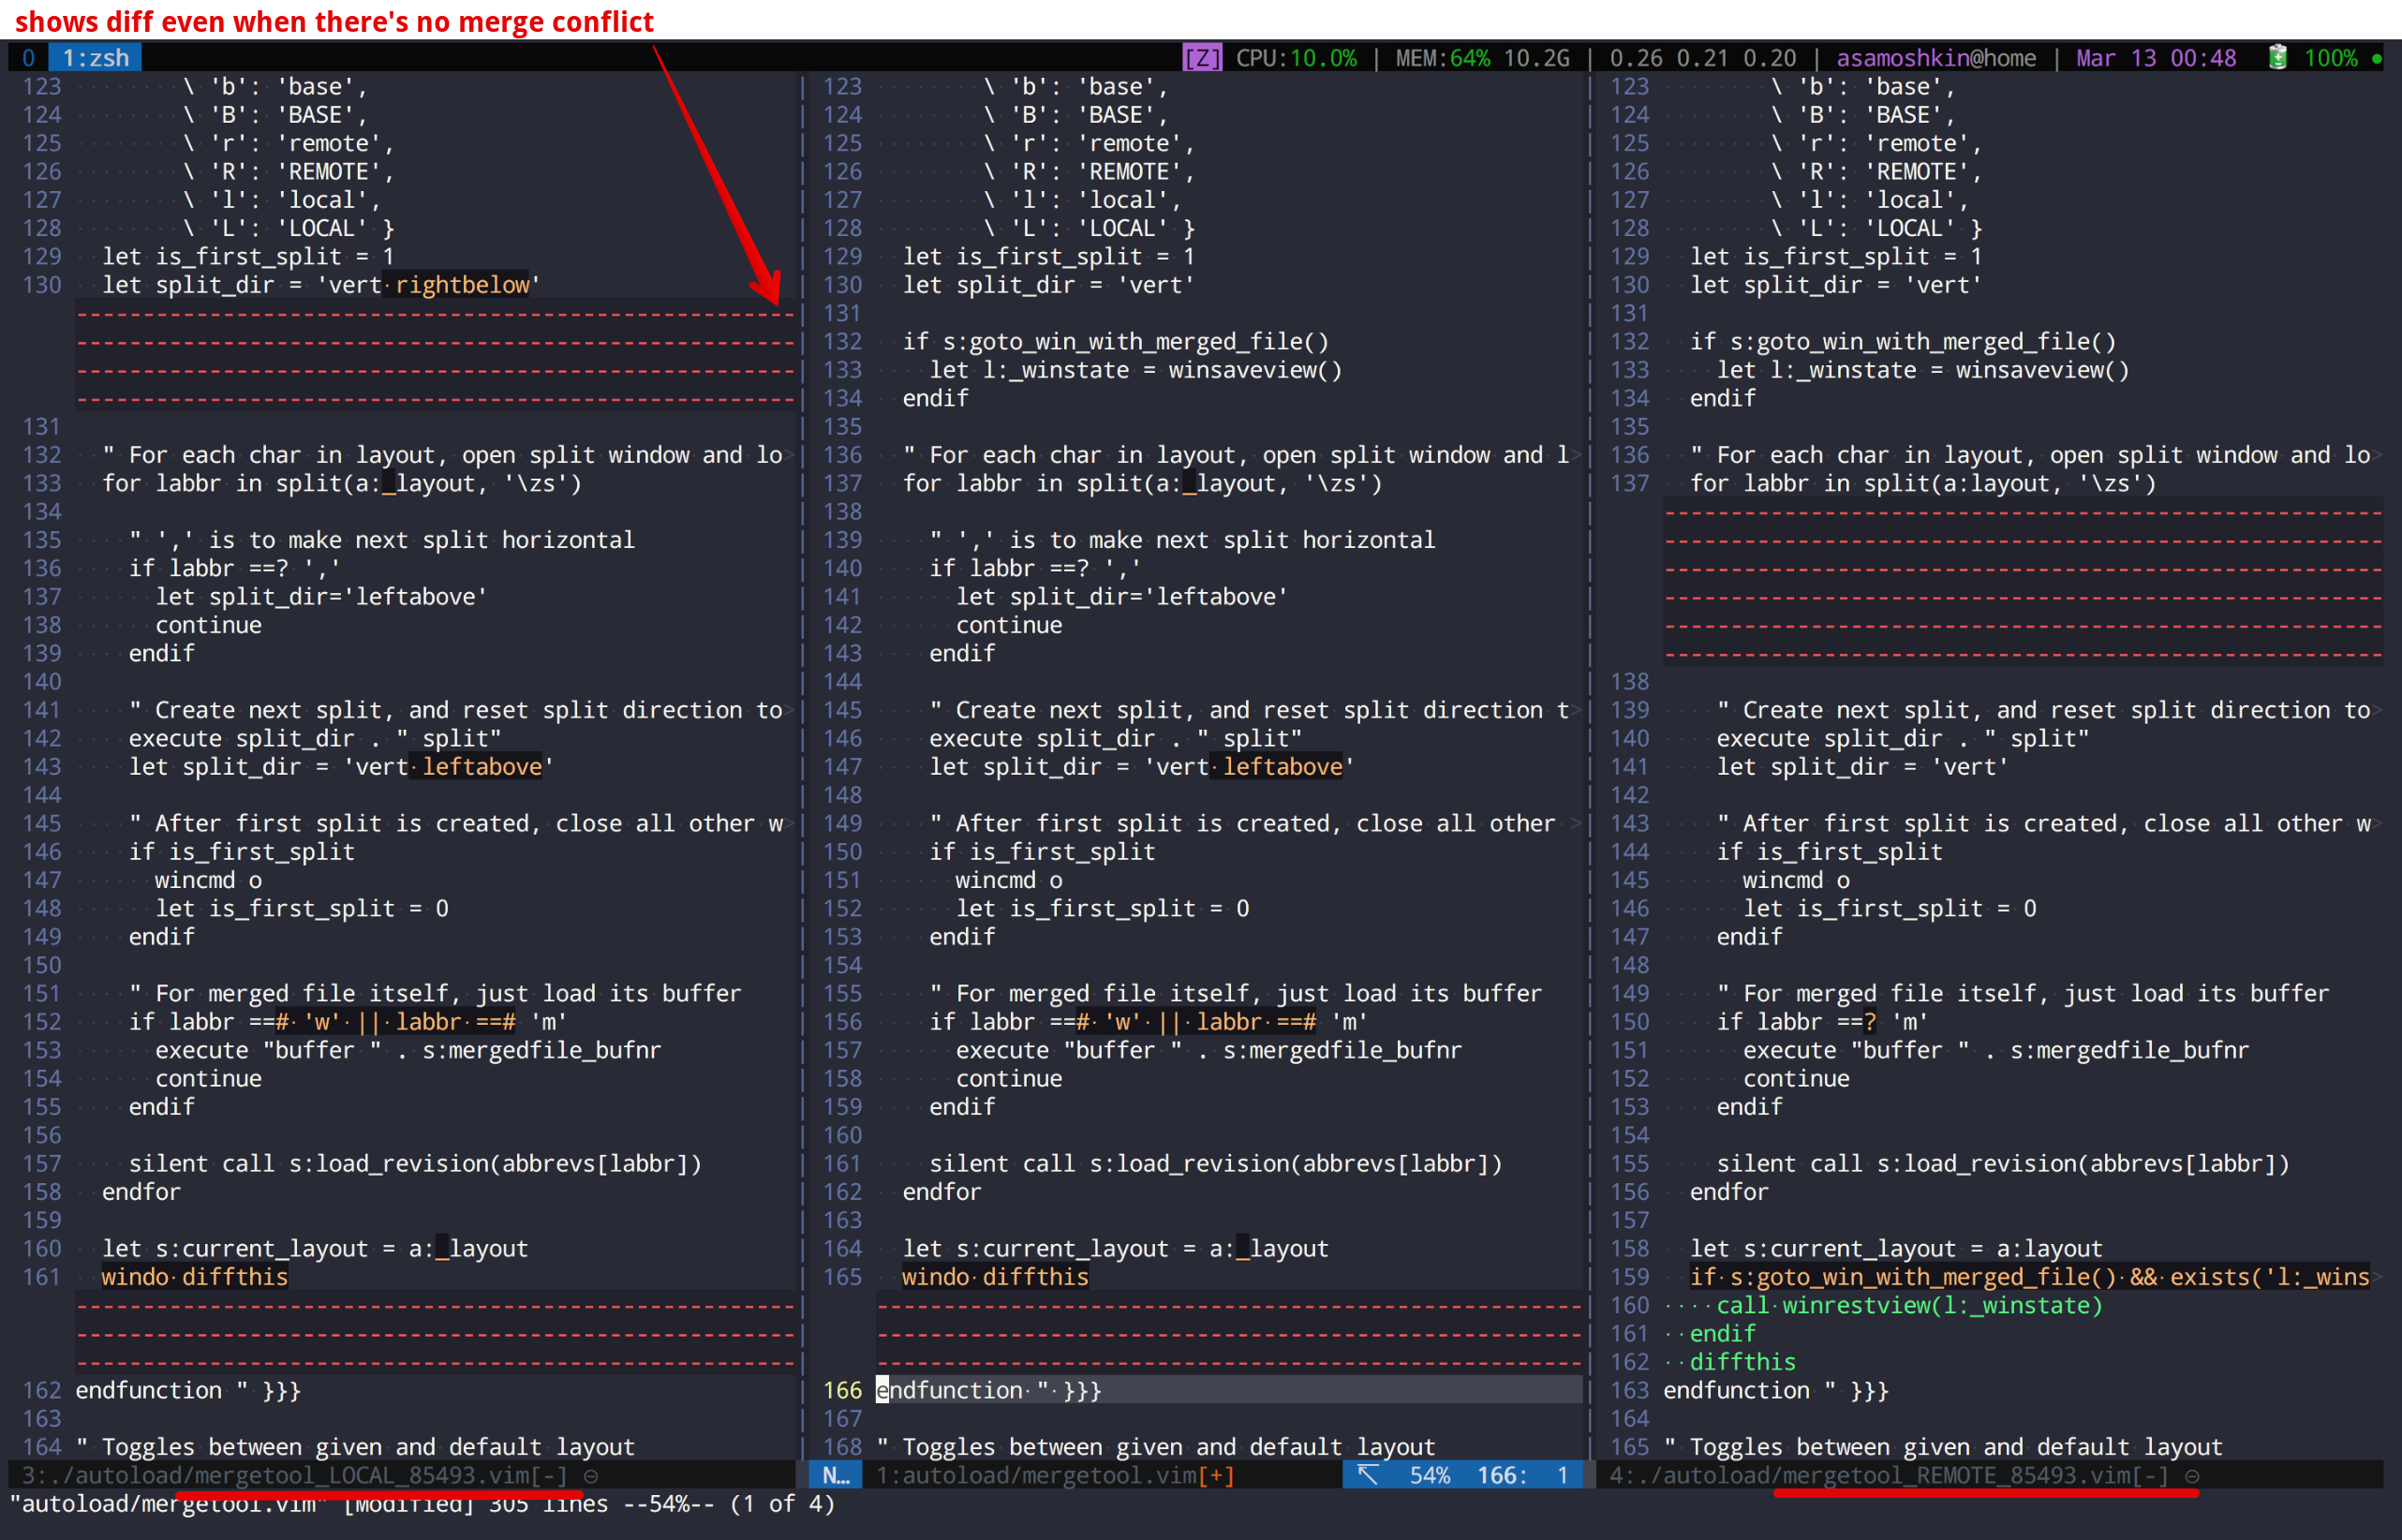Click 'call winrestview(l:_winstate)' in right pane

click(x=1908, y=1305)
